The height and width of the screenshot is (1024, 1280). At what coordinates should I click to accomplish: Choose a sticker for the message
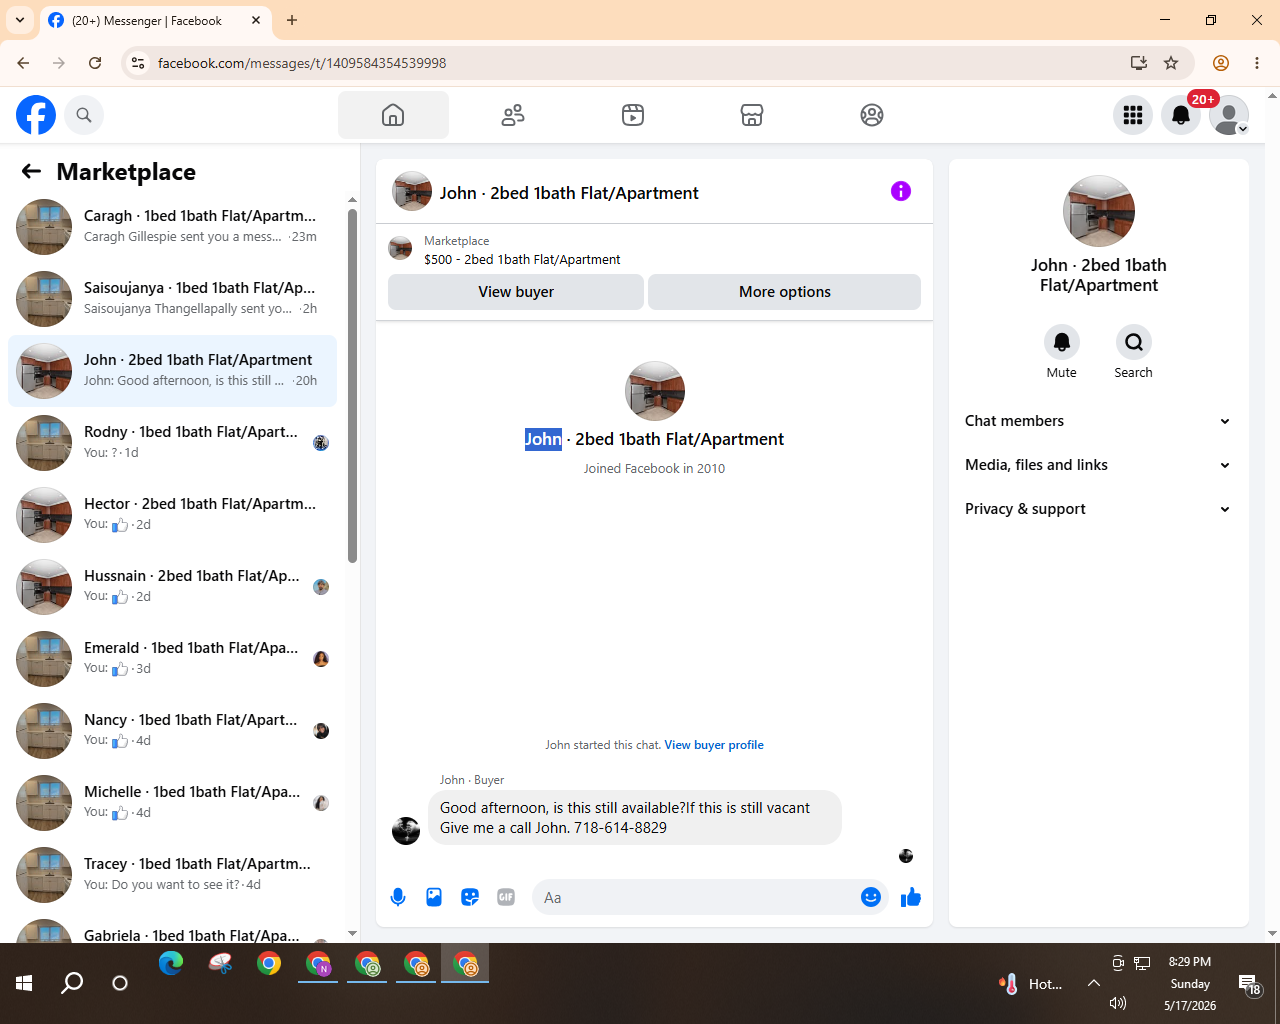coord(470,897)
